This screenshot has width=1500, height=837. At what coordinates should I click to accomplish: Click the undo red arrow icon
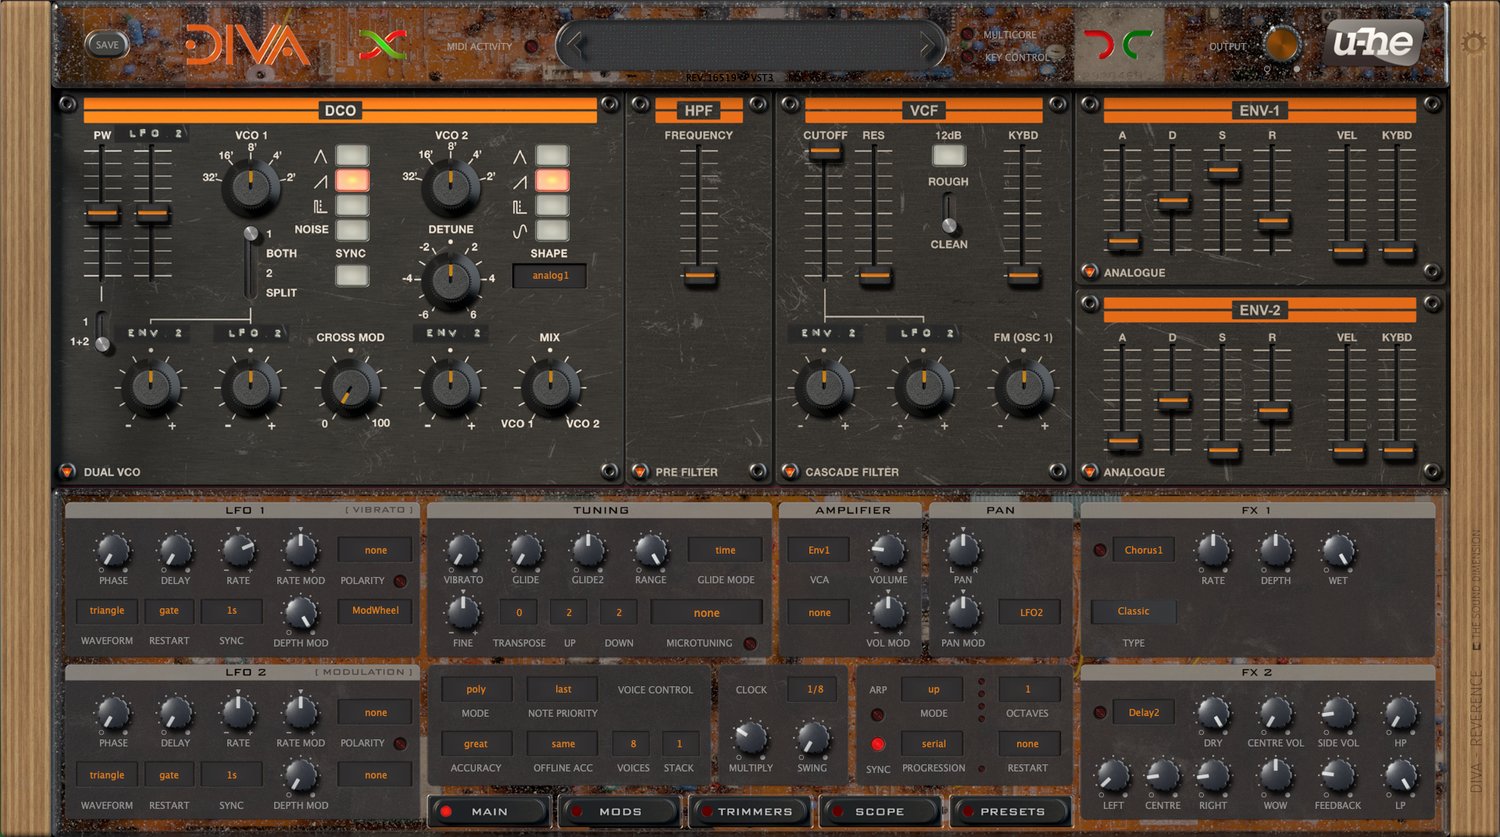pyautogui.click(x=1100, y=44)
